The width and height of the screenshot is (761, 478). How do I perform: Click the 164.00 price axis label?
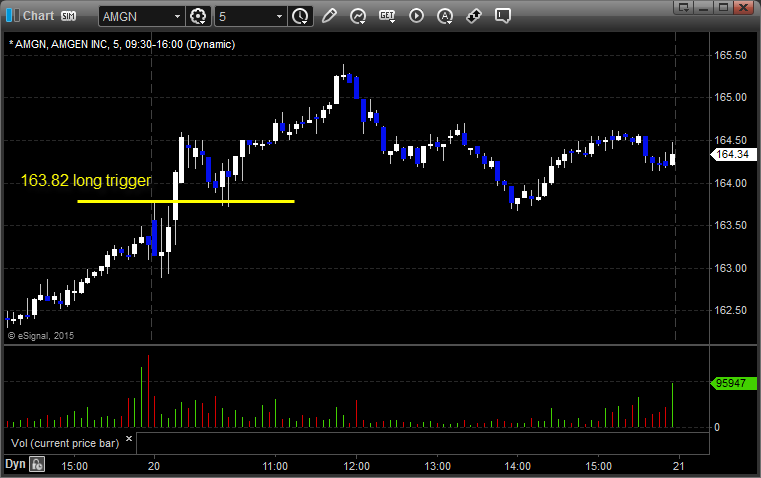coord(730,183)
